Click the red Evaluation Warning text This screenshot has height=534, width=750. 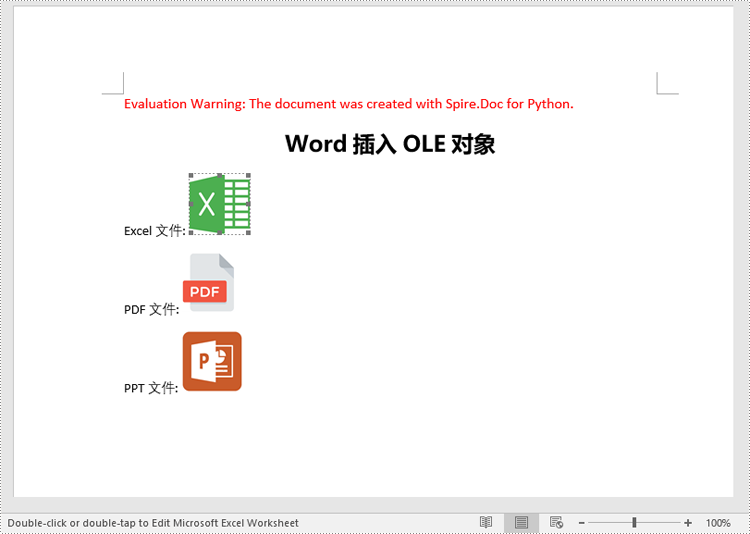[349, 104]
